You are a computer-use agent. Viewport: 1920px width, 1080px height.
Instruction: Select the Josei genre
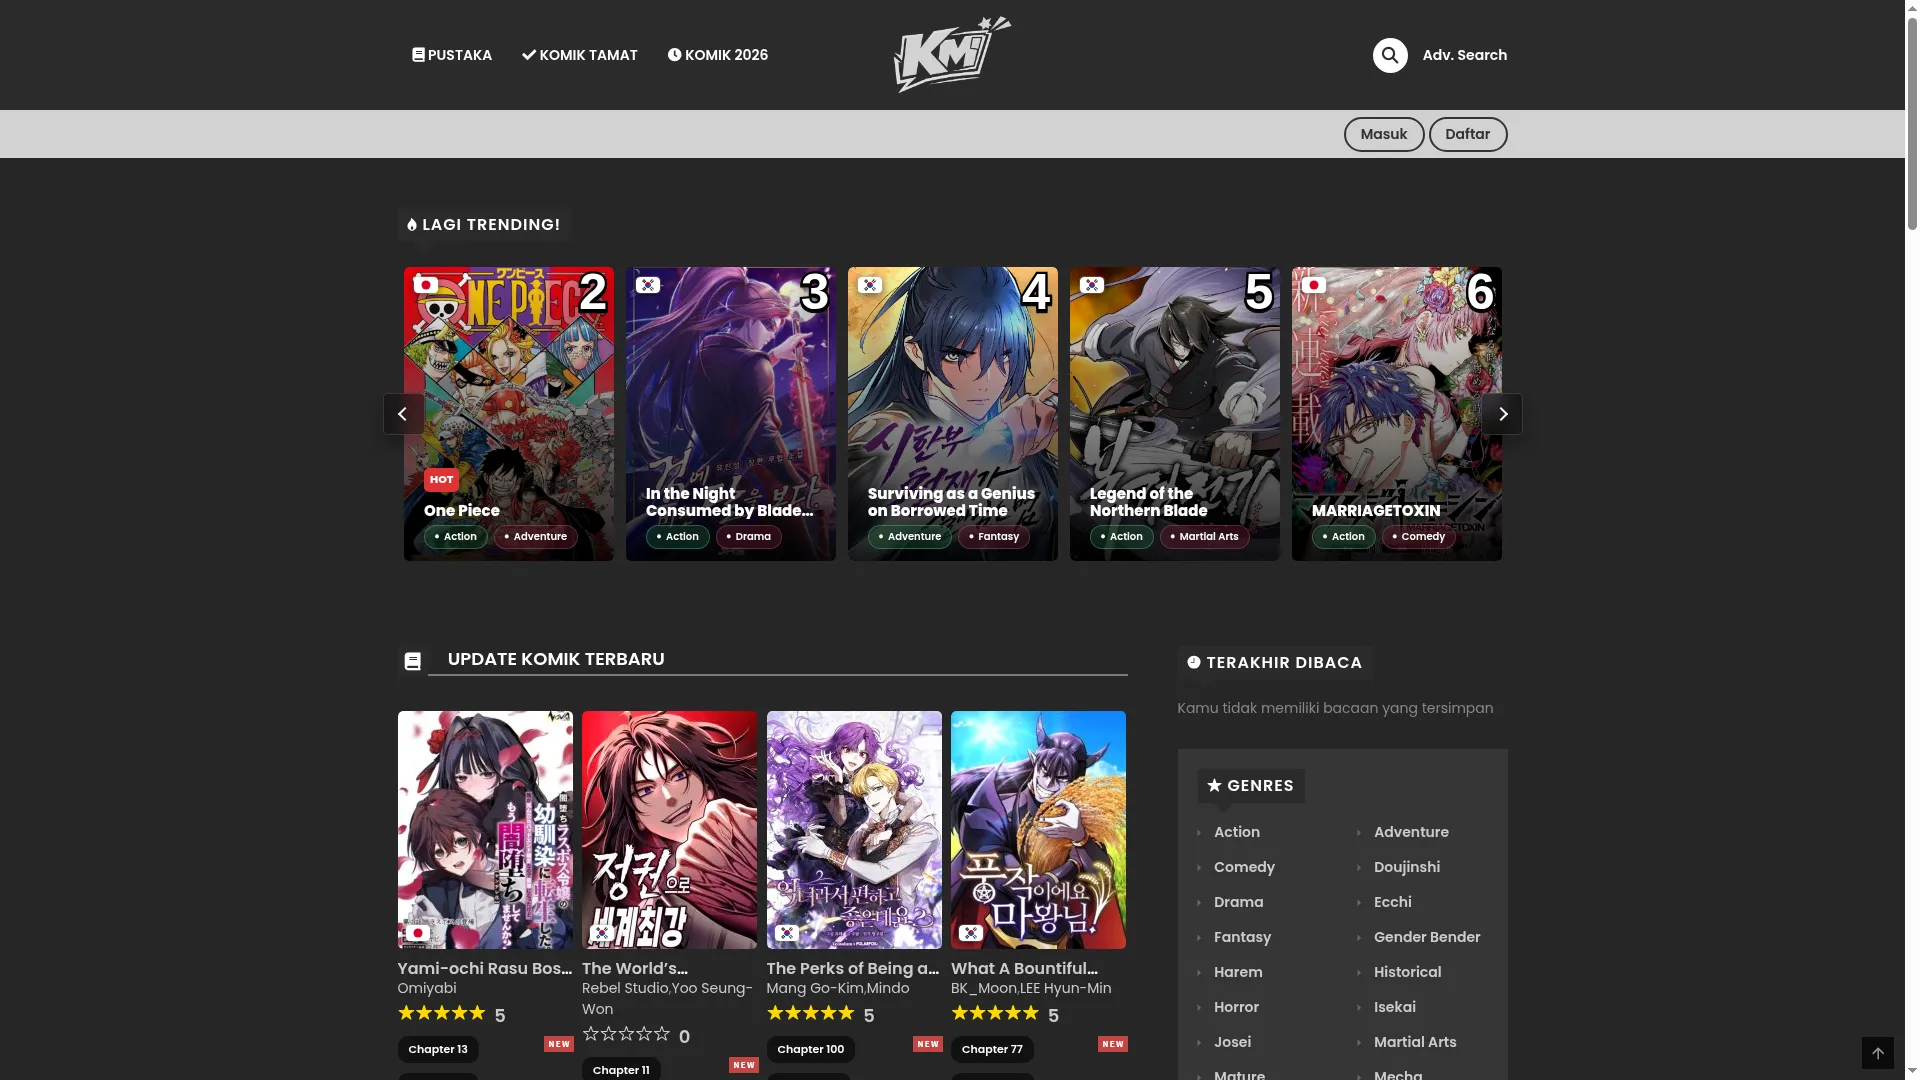1232,1042
